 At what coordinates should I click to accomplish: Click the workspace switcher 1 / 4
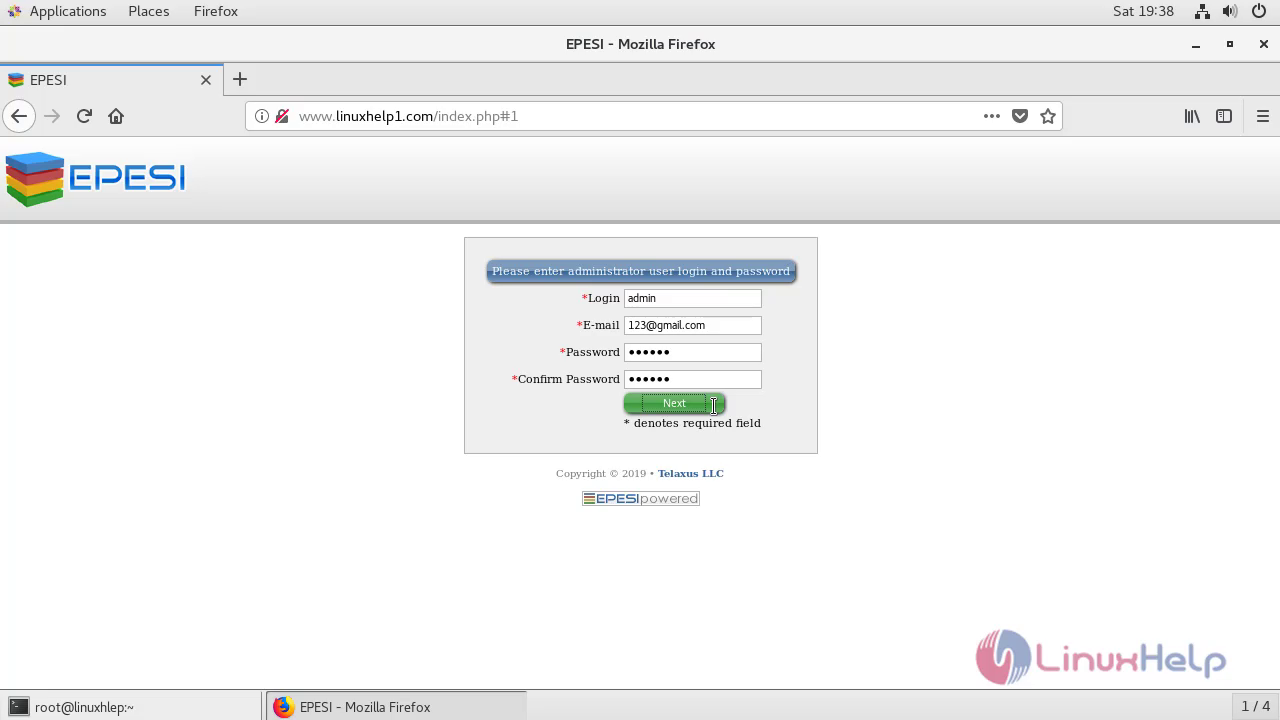tap(1255, 706)
